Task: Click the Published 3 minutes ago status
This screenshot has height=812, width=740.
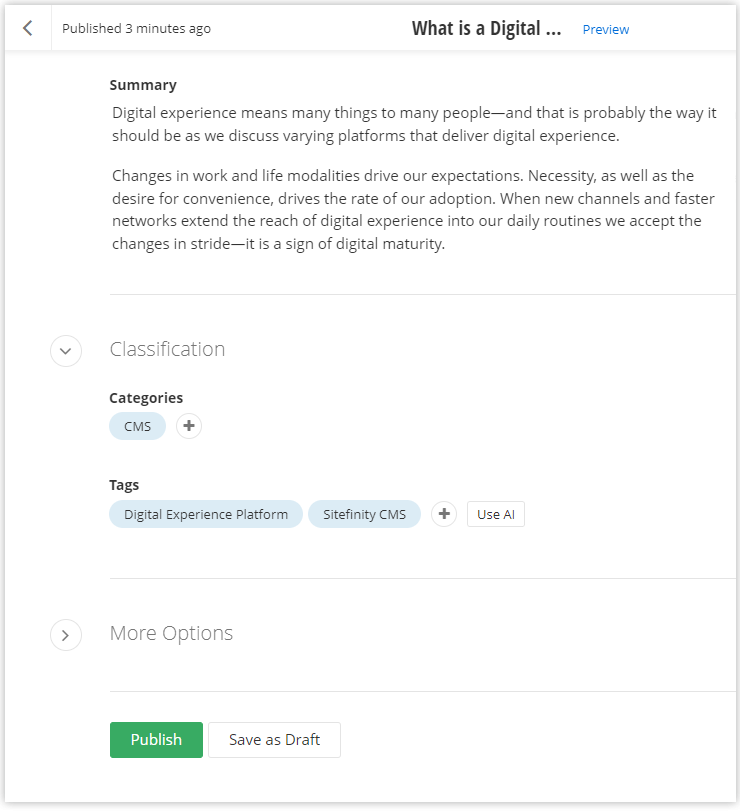Action: 136,28
